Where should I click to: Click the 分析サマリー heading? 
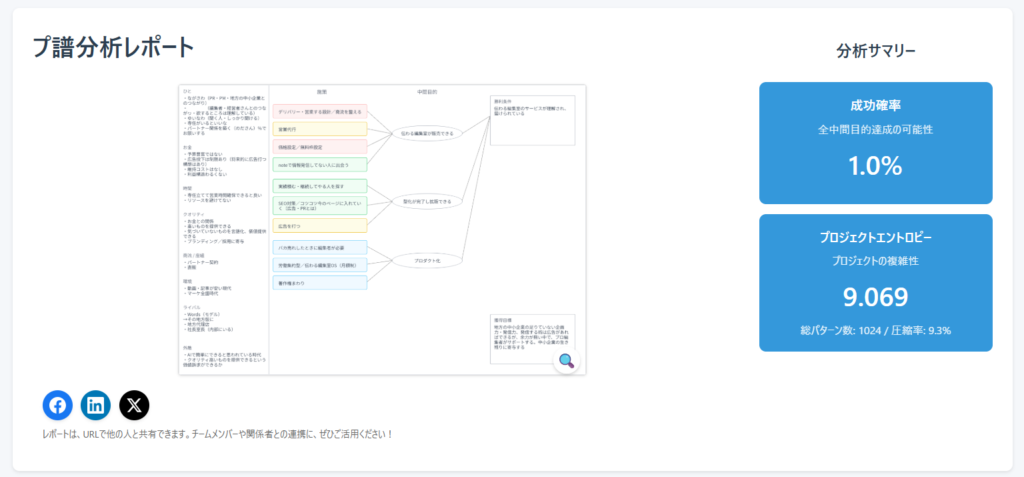[x=876, y=52]
